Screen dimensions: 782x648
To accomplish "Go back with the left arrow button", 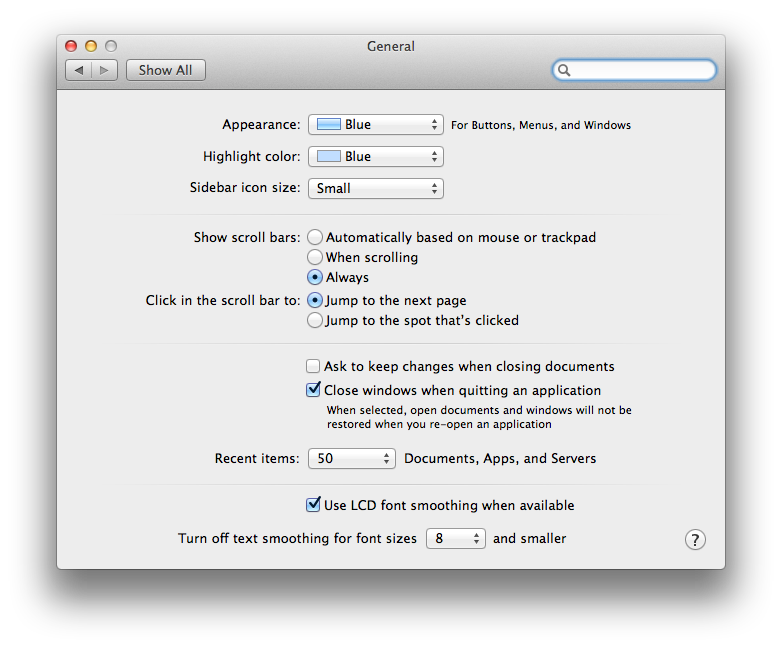I will click(78, 70).
